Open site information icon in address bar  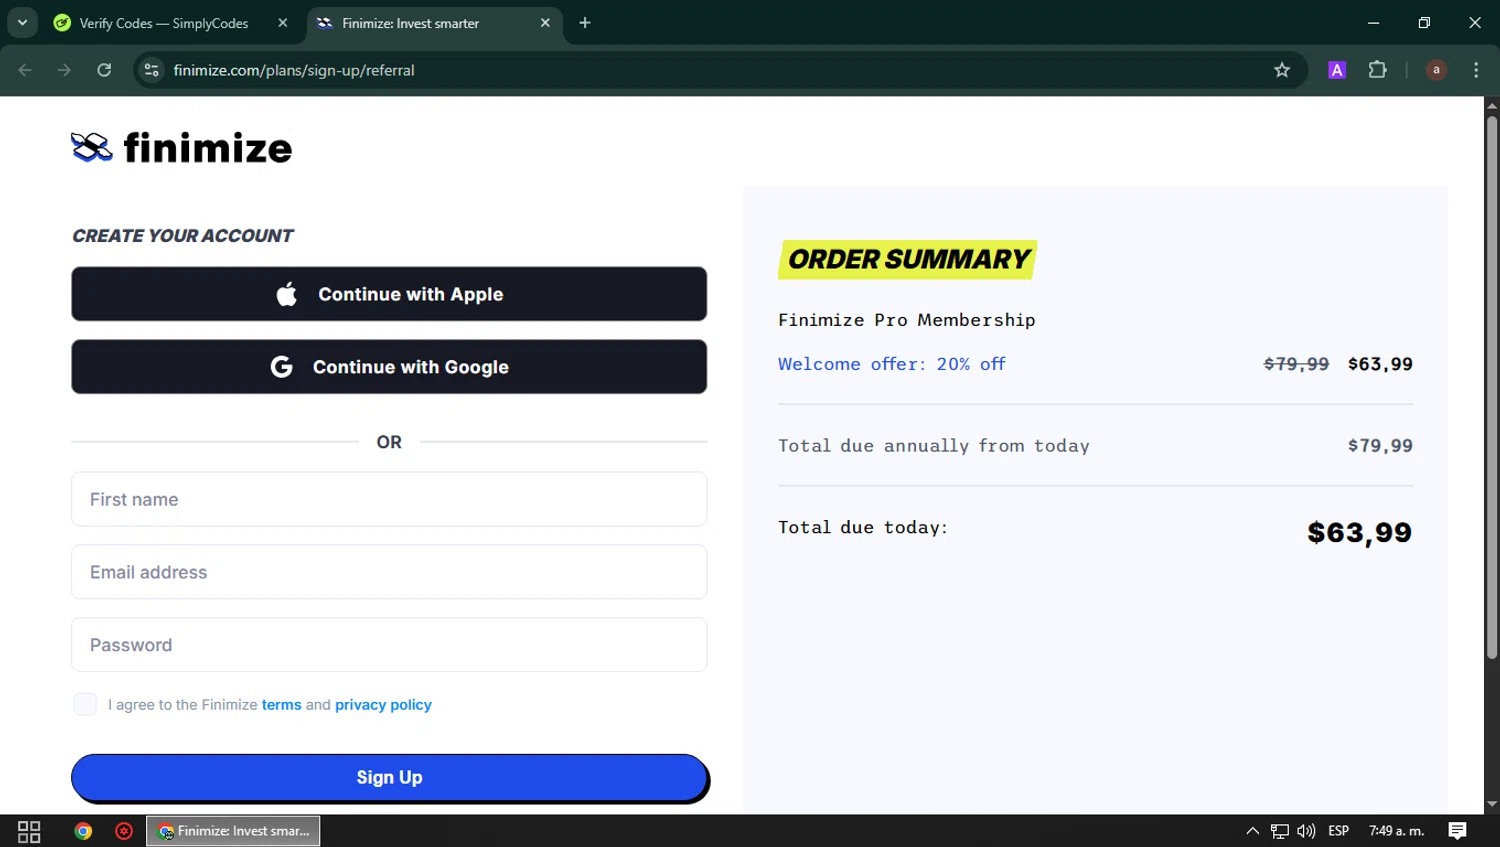(151, 70)
